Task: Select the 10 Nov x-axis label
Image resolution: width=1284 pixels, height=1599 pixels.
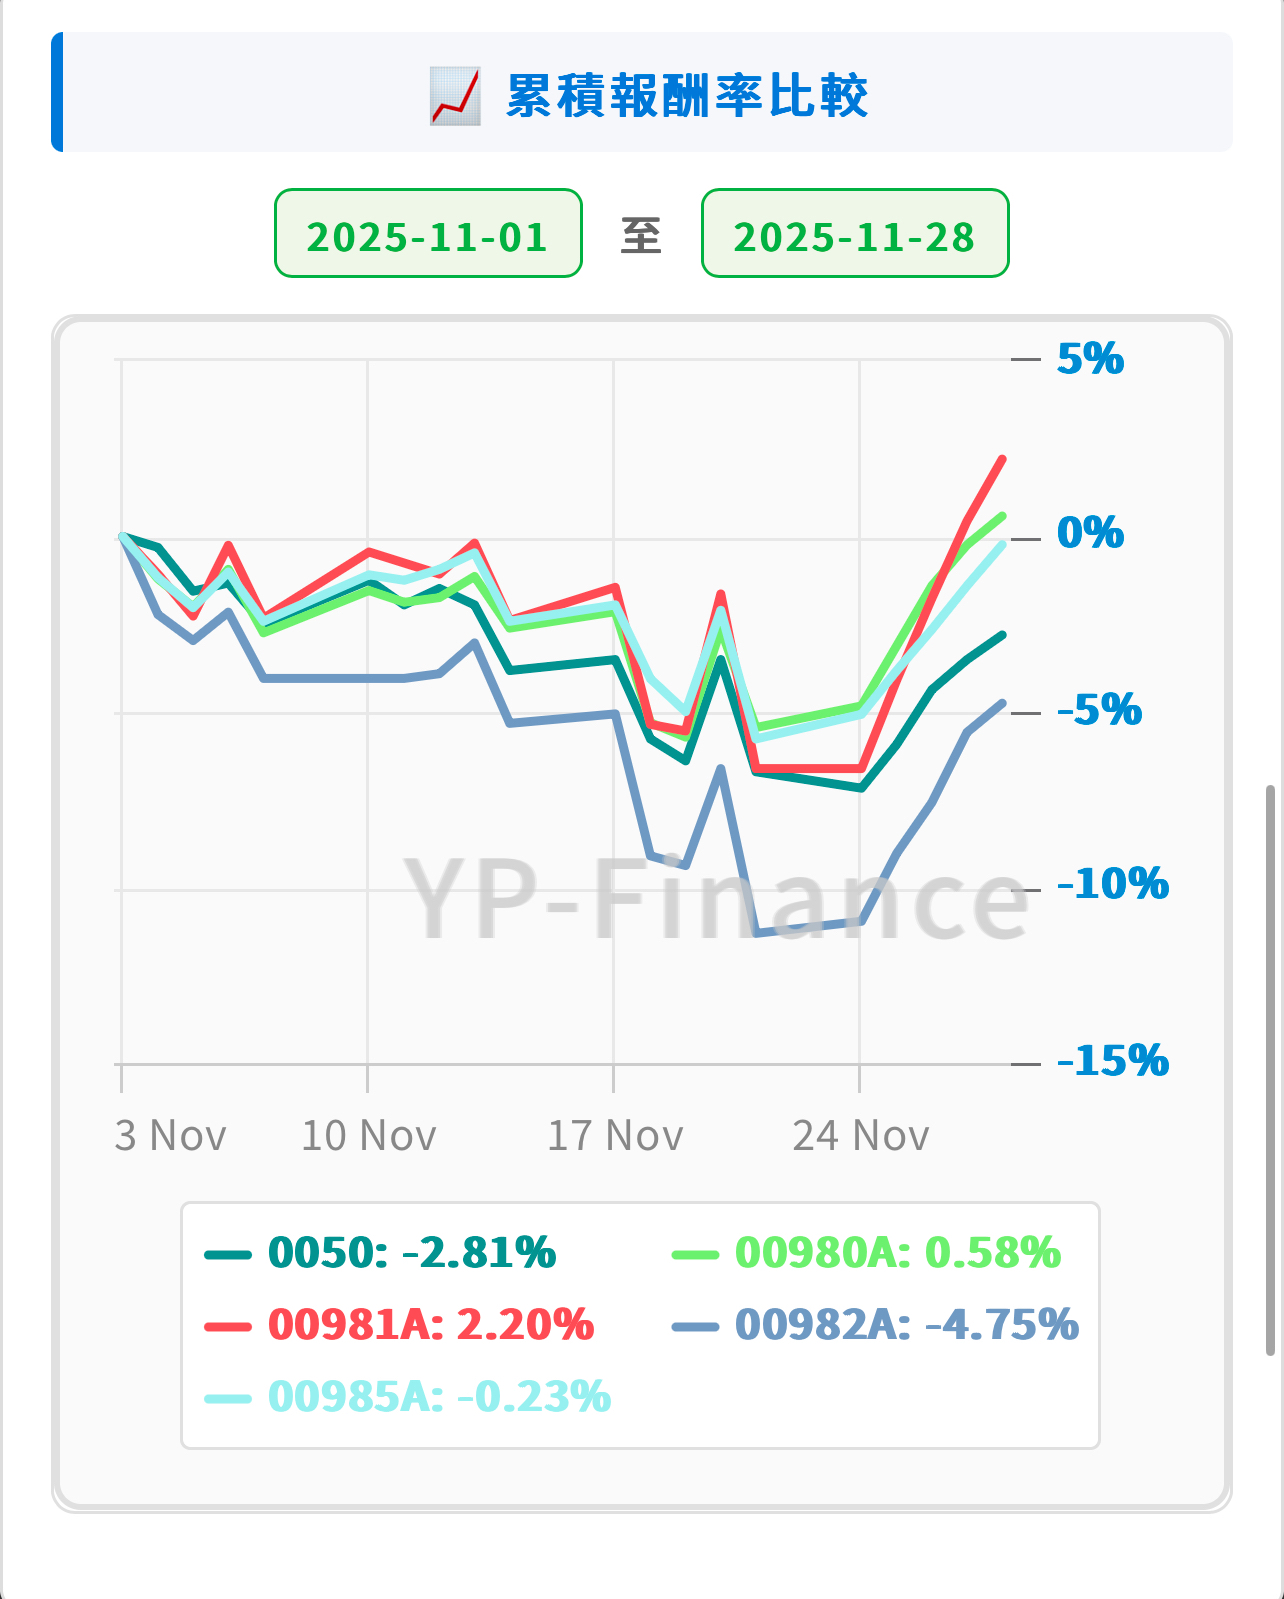Action: [x=369, y=1136]
